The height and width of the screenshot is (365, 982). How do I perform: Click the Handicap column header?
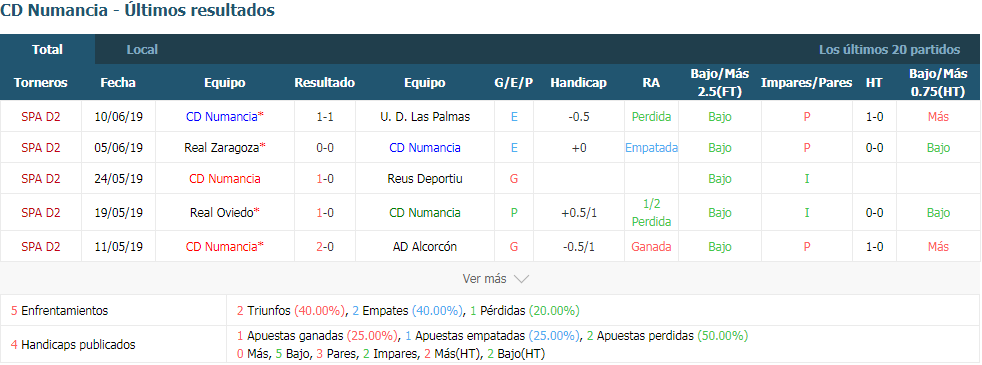tap(579, 83)
